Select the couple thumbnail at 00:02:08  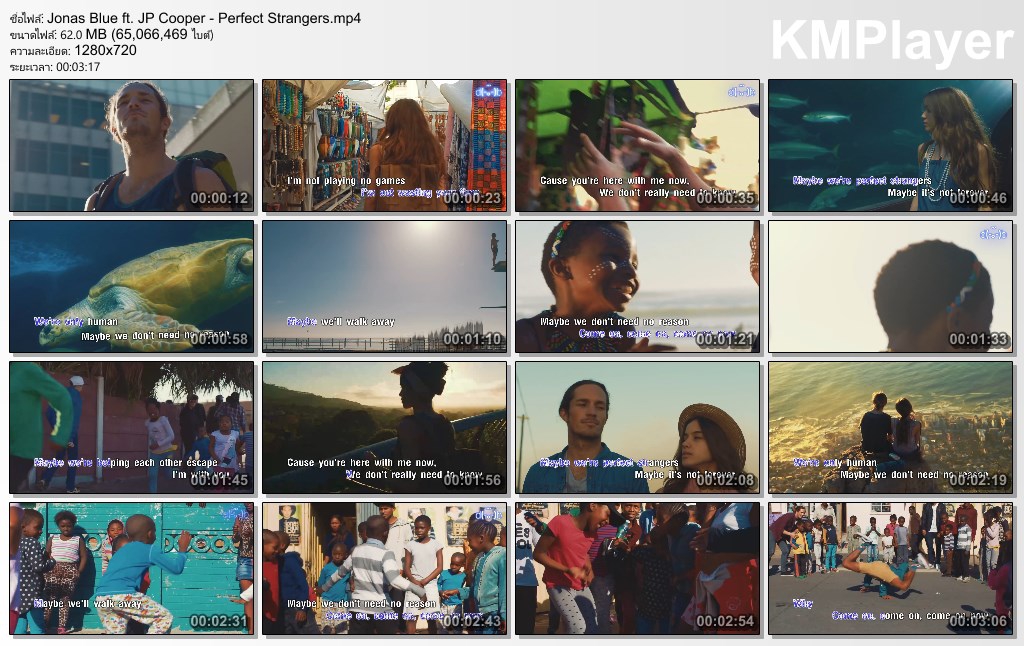tap(637, 427)
